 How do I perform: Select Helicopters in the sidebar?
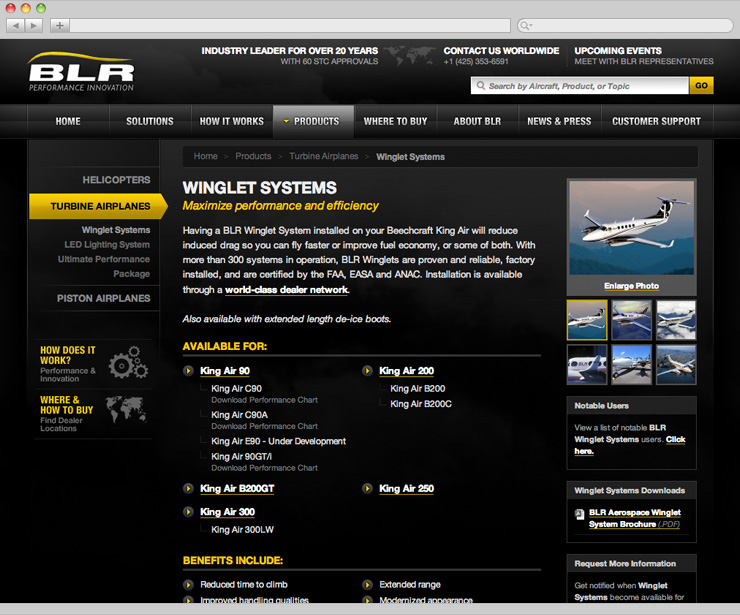coord(116,180)
